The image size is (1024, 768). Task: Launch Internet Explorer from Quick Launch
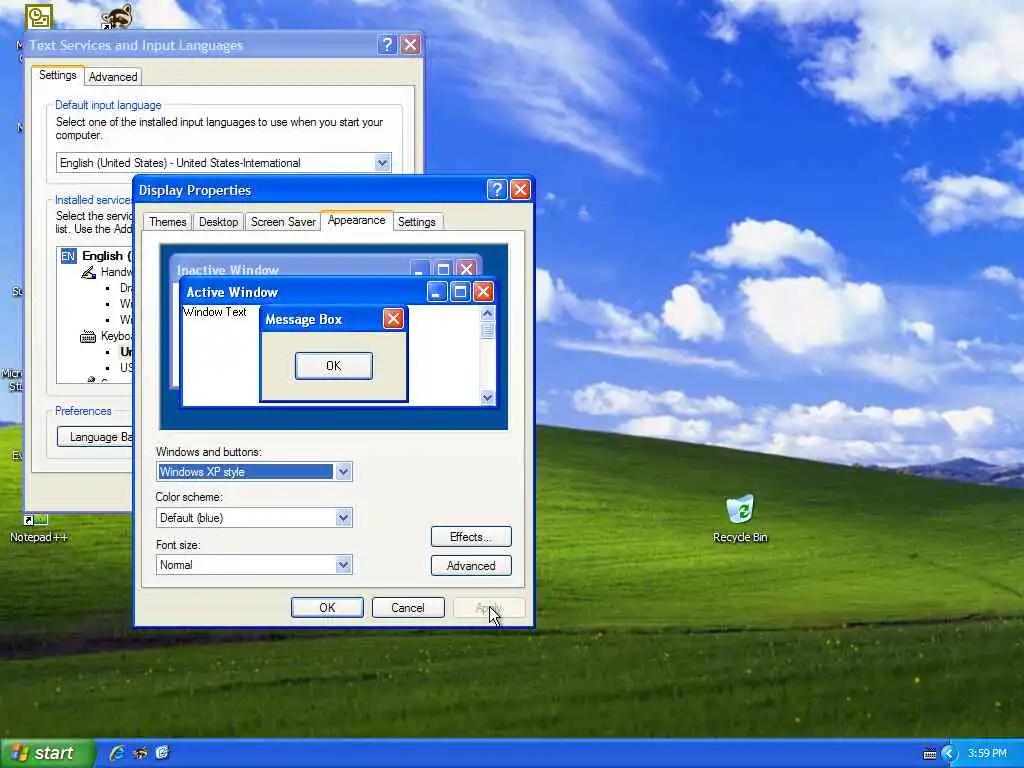pyautogui.click(x=117, y=753)
